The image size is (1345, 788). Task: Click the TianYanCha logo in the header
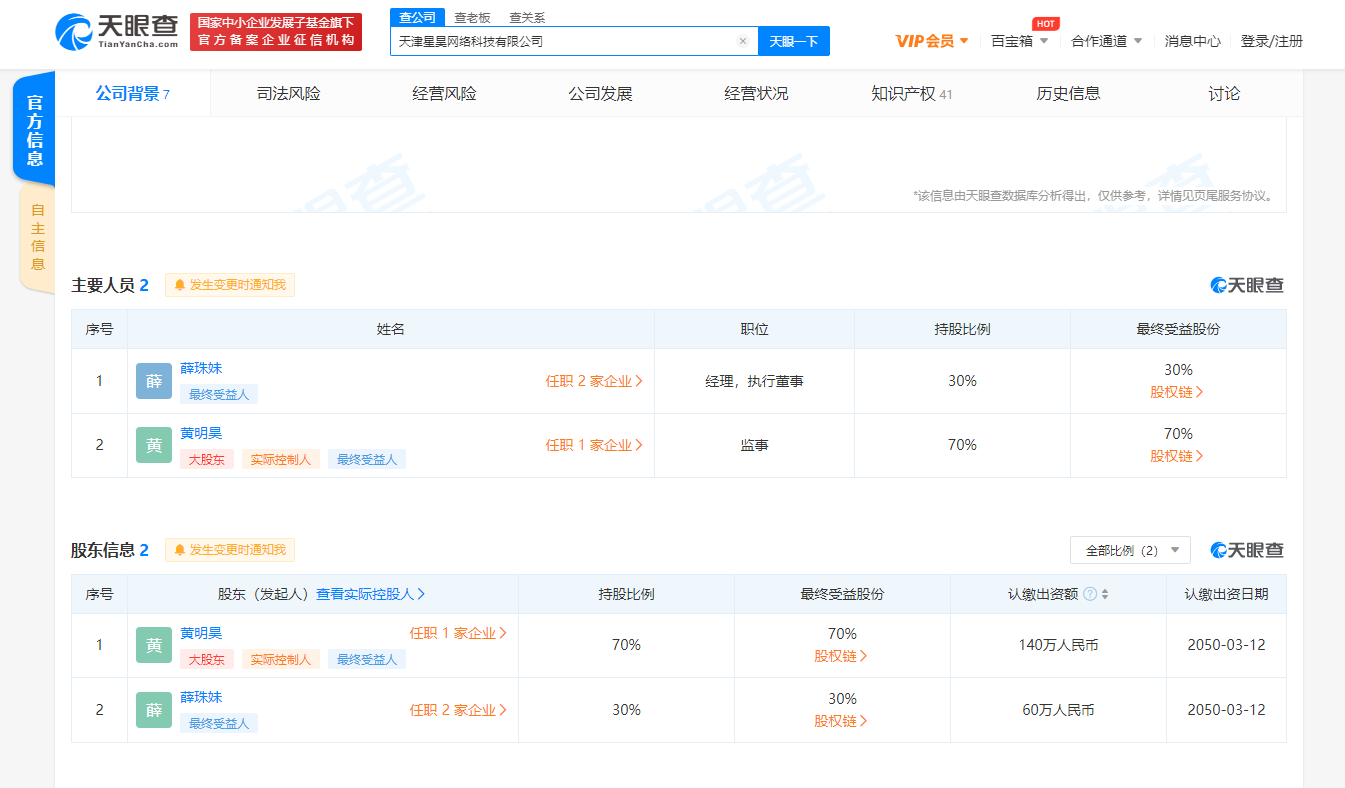tap(117, 33)
